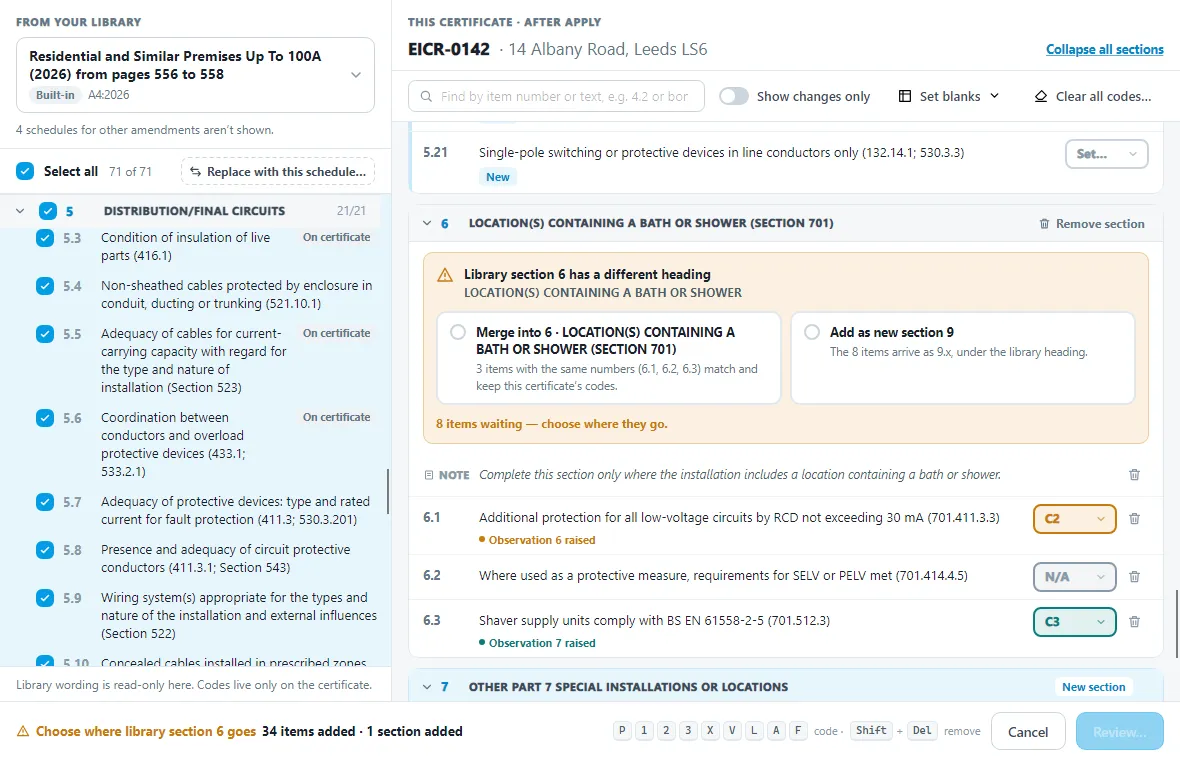This screenshot has height=760, width=1180.
Task: Click the footer warning triangle icon
Action: click(x=23, y=731)
